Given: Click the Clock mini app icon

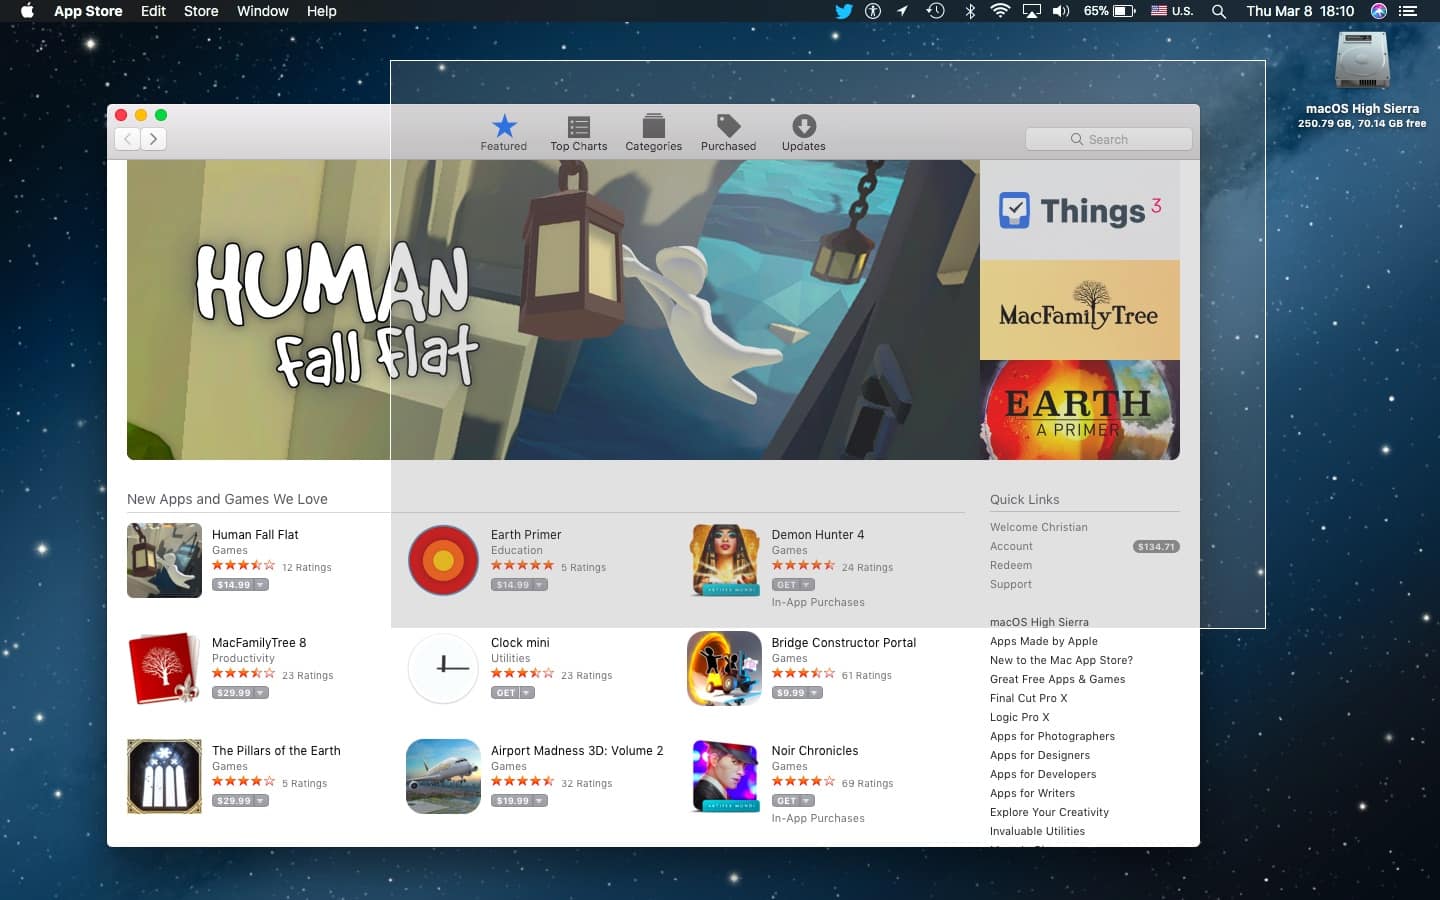Looking at the screenshot, I should 444,668.
